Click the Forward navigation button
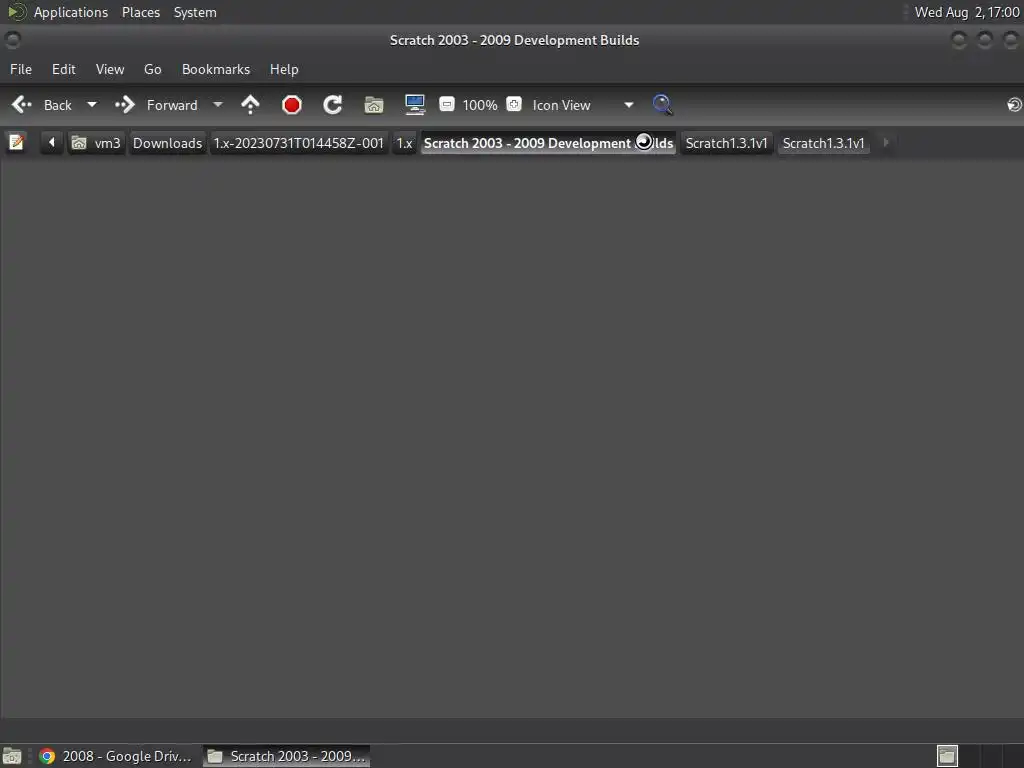Image resolution: width=1024 pixels, height=768 pixels. (157, 105)
